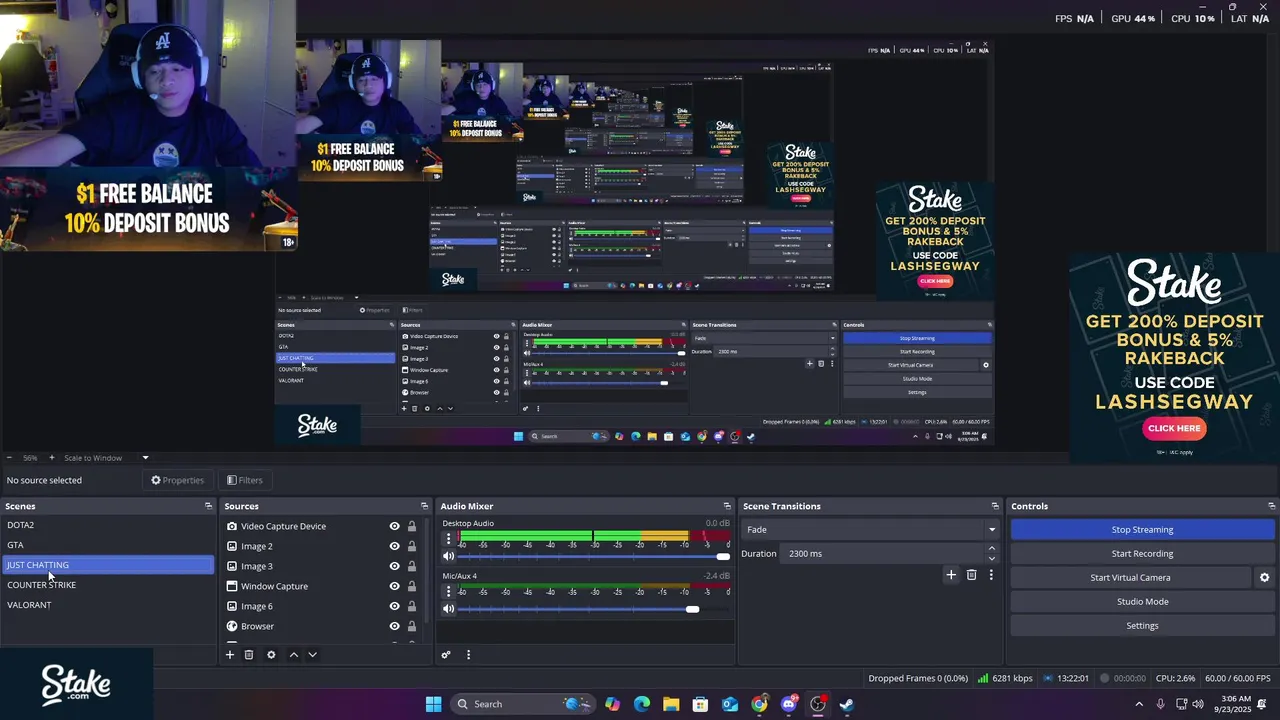Select the GTA scene
Screen dimensions: 1280x720
[x=108, y=545]
